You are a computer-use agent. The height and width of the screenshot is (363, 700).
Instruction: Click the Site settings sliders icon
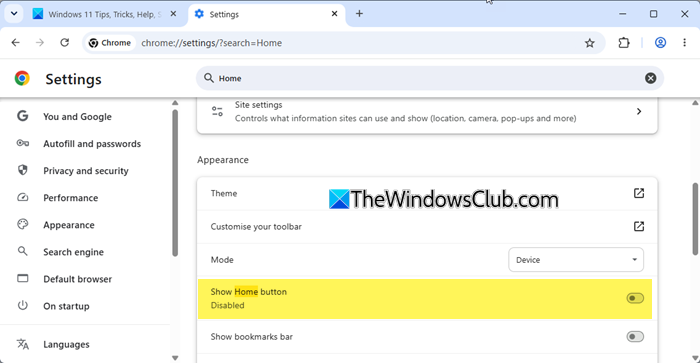coord(217,111)
